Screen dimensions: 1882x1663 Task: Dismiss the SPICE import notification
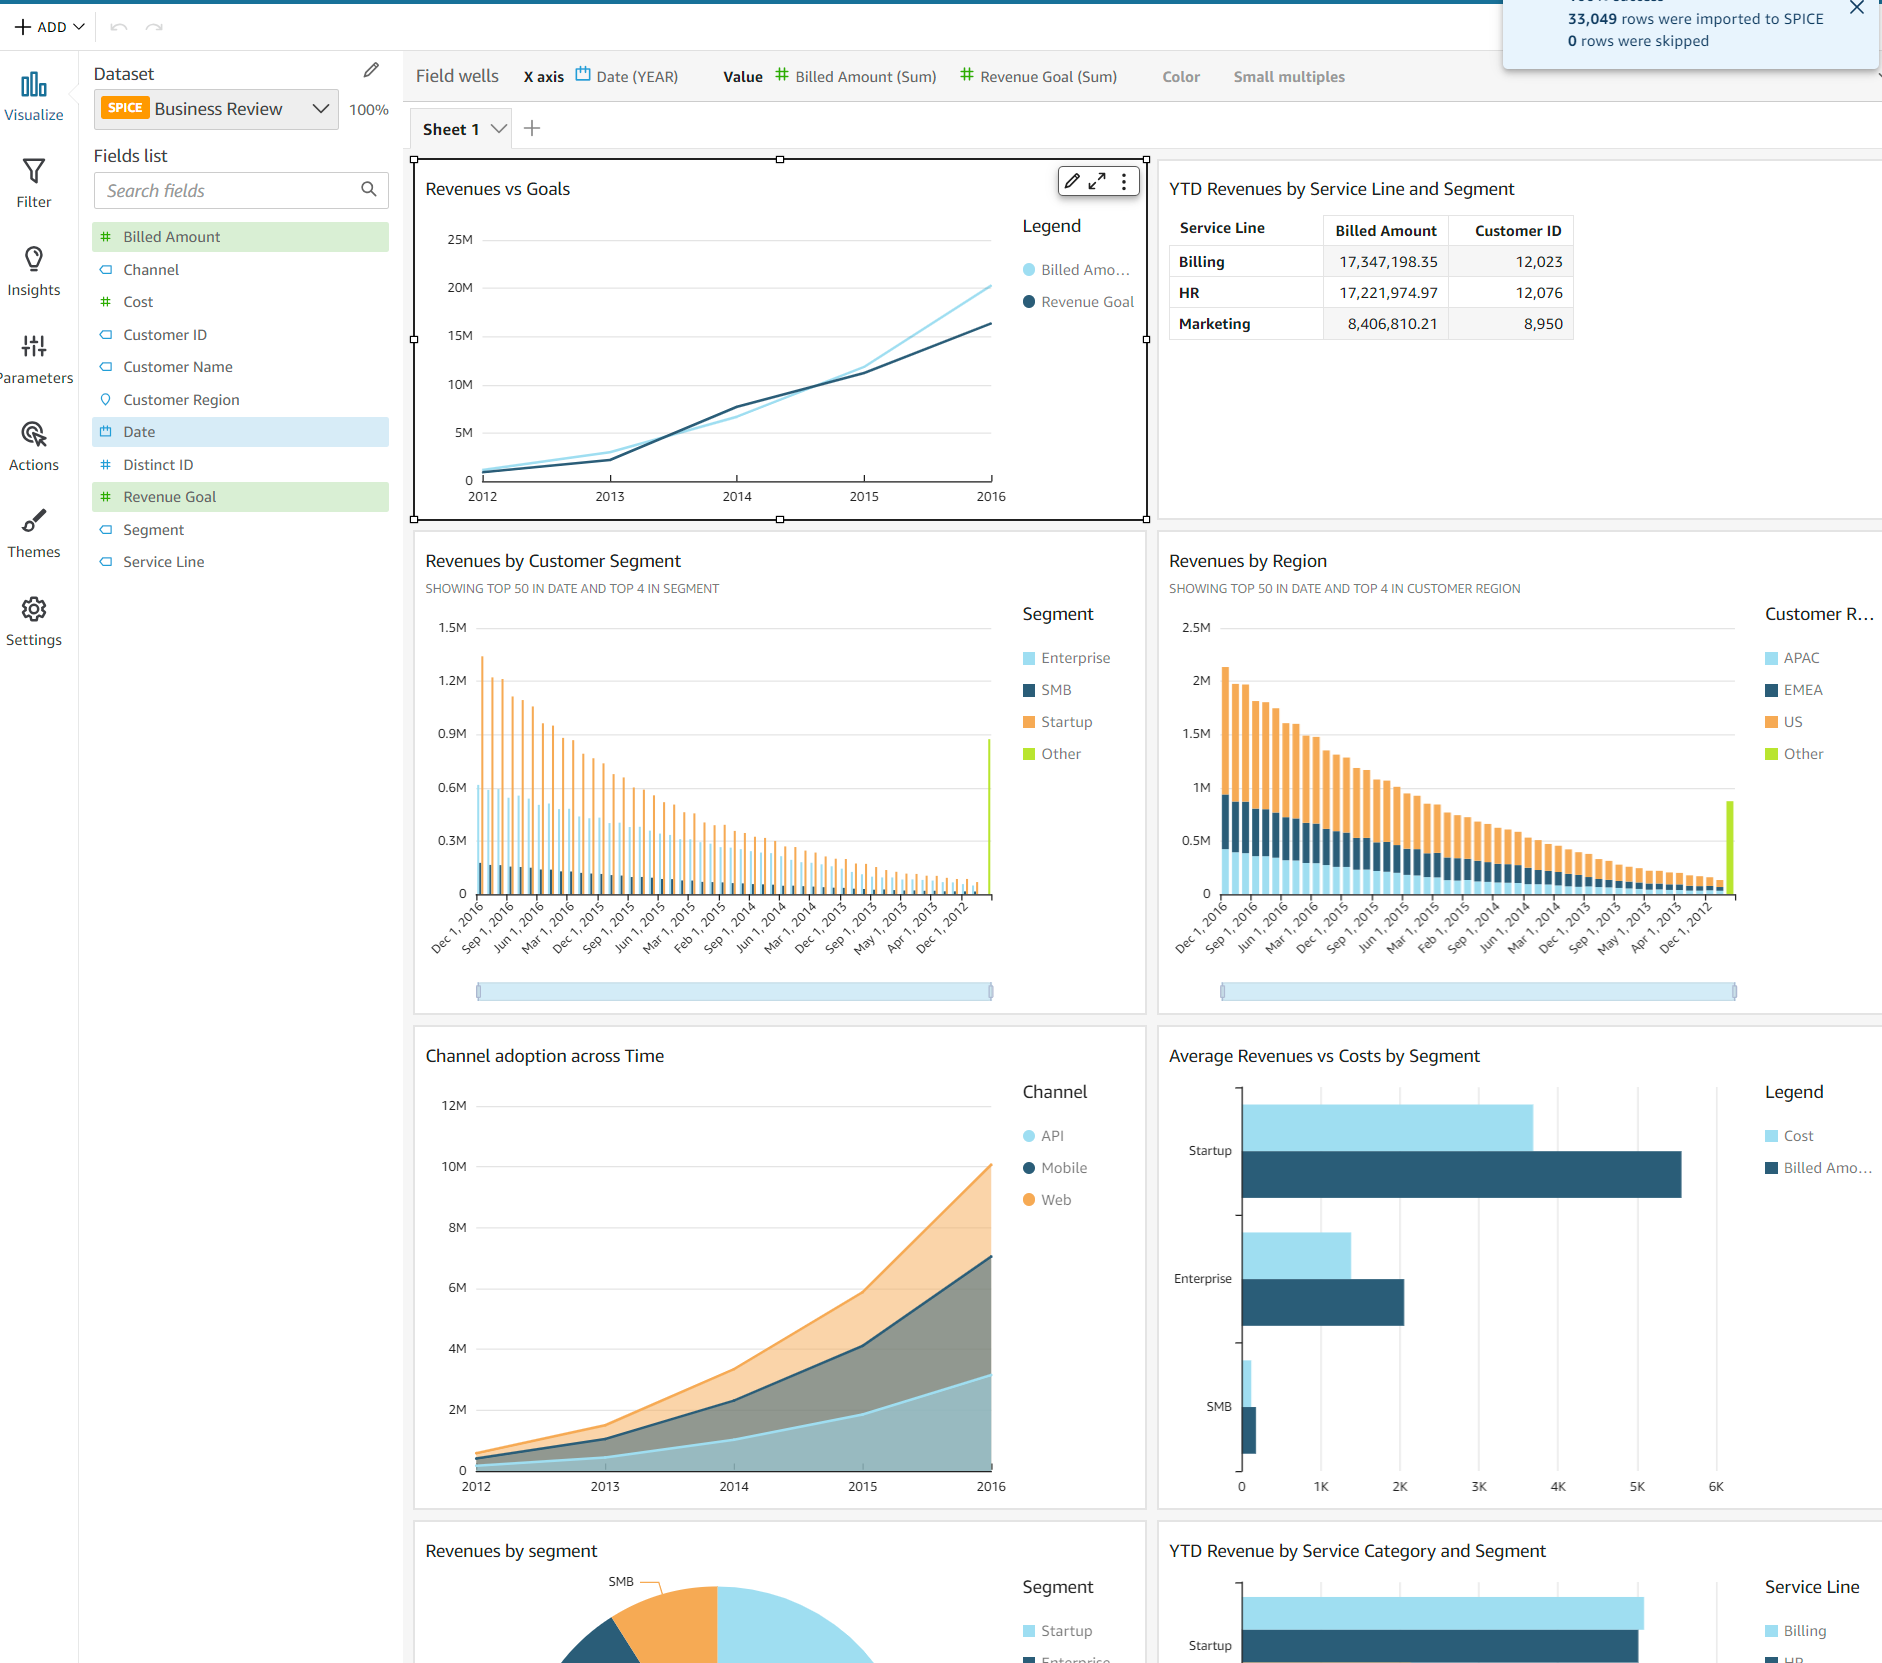[x=1857, y=8]
